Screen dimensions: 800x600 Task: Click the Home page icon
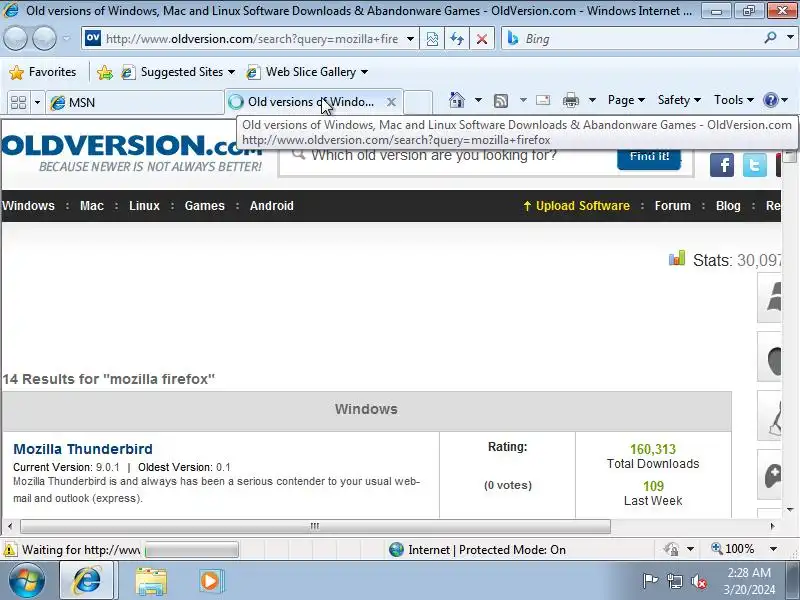pyautogui.click(x=457, y=100)
